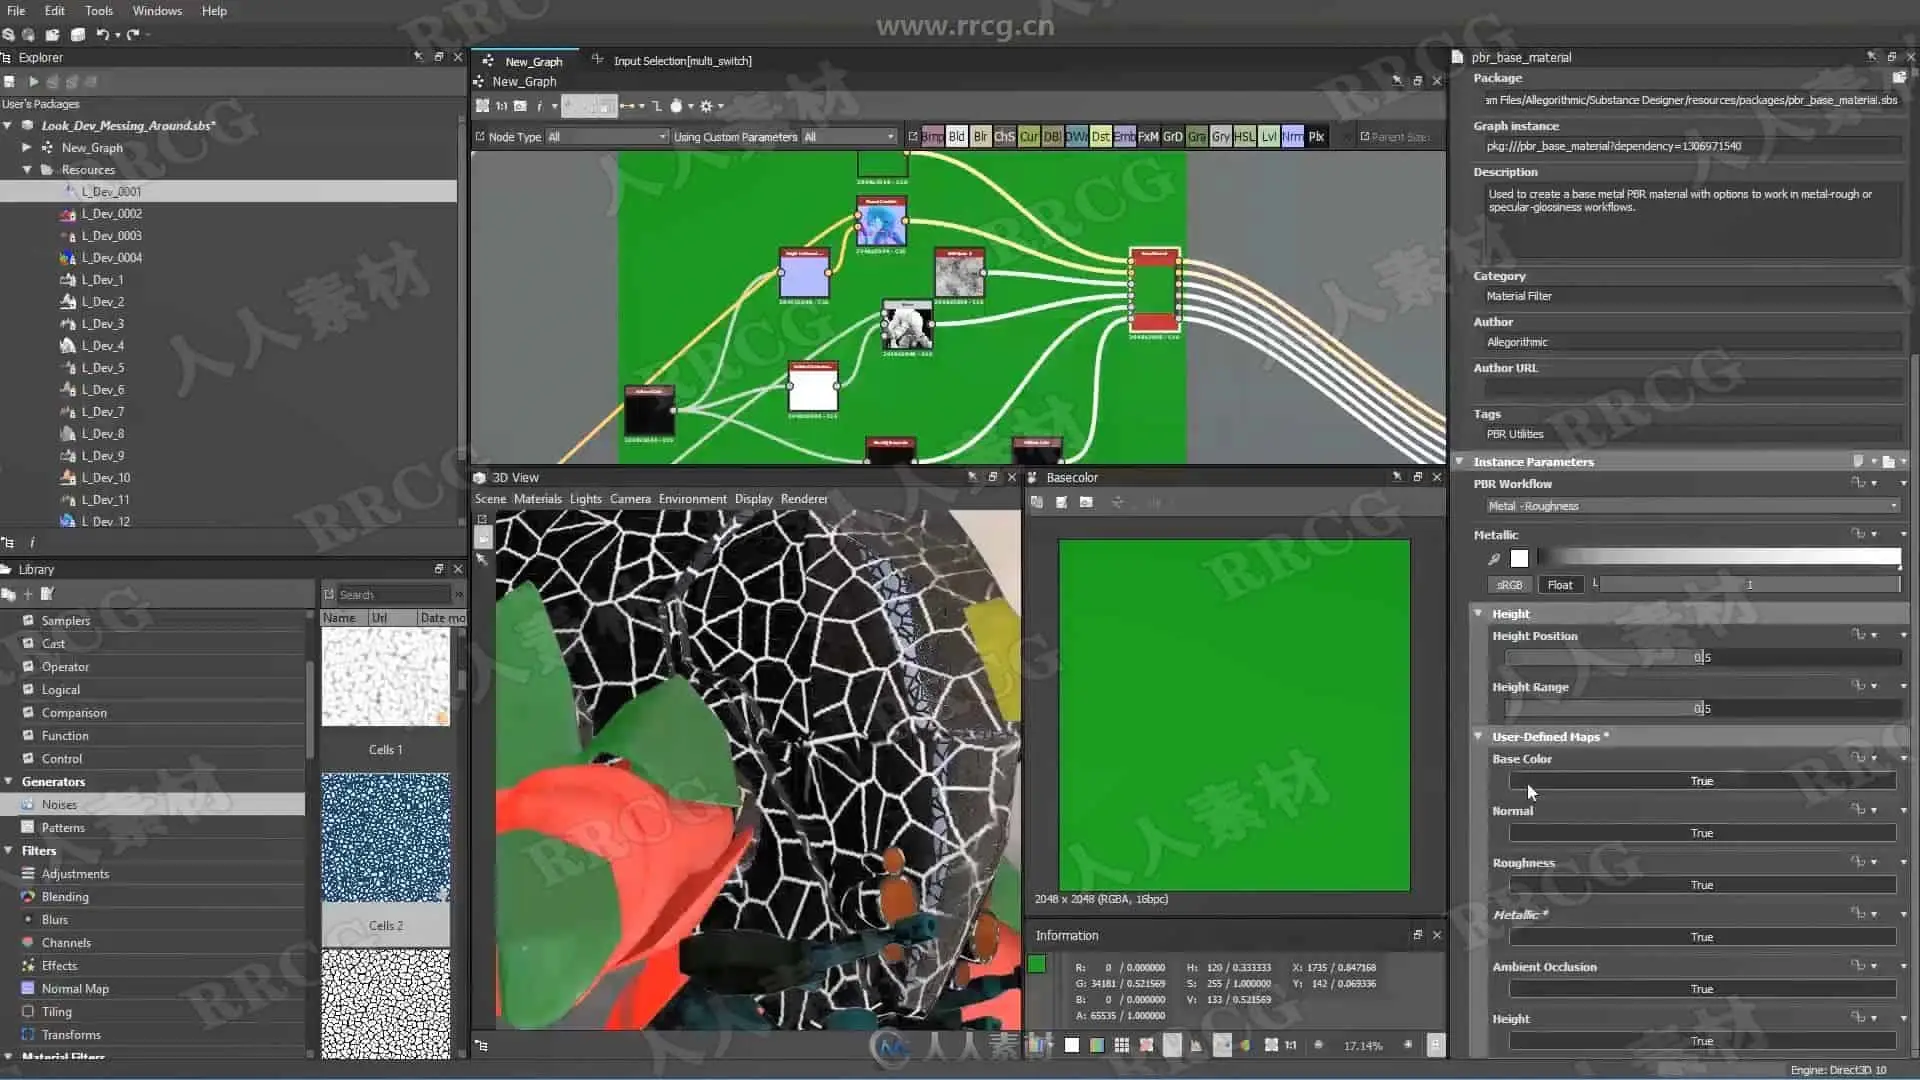Click the 1:1 zoom icon in graph toolbar
The width and height of the screenshot is (1920, 1080).
coord(502,106)
